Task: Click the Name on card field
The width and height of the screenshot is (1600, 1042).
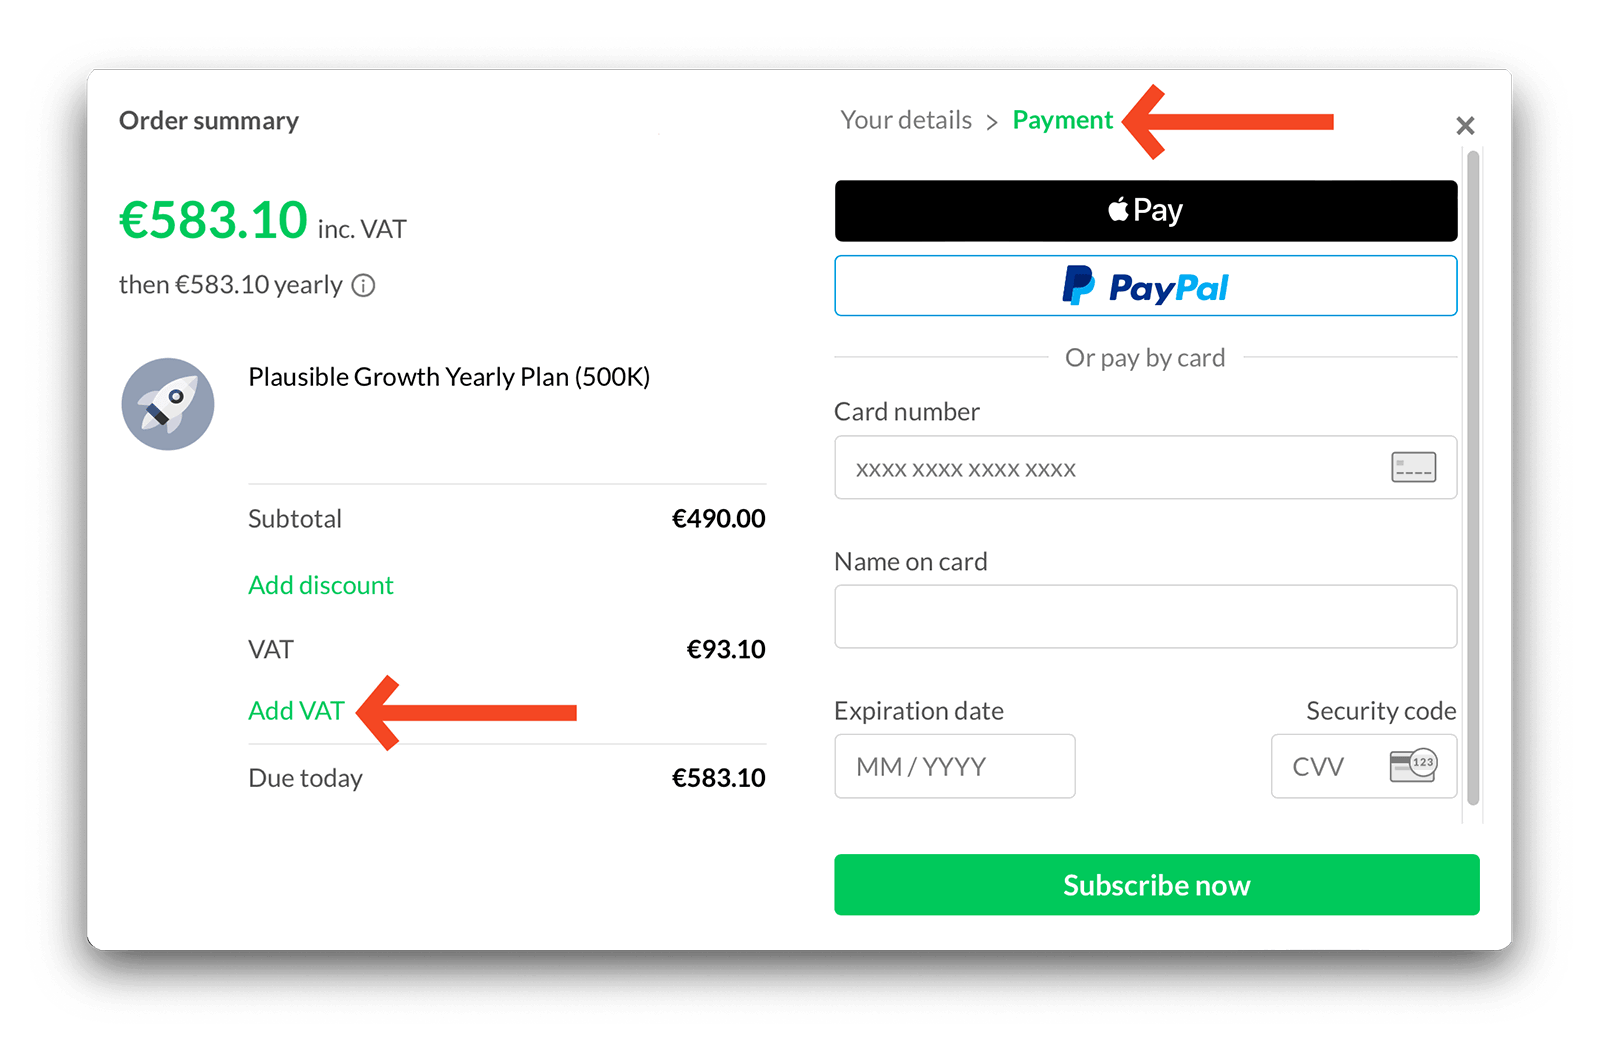Action: pos(1145,616)
